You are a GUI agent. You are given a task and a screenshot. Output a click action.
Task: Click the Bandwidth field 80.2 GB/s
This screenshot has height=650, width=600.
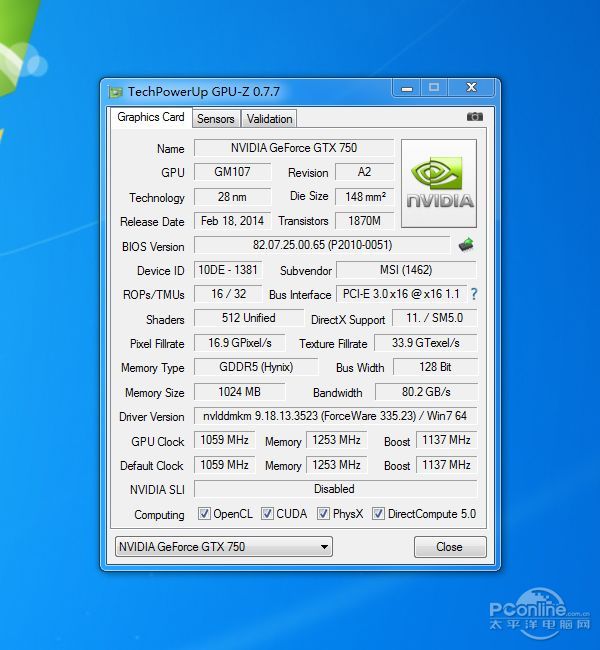(x=426, y=392)
